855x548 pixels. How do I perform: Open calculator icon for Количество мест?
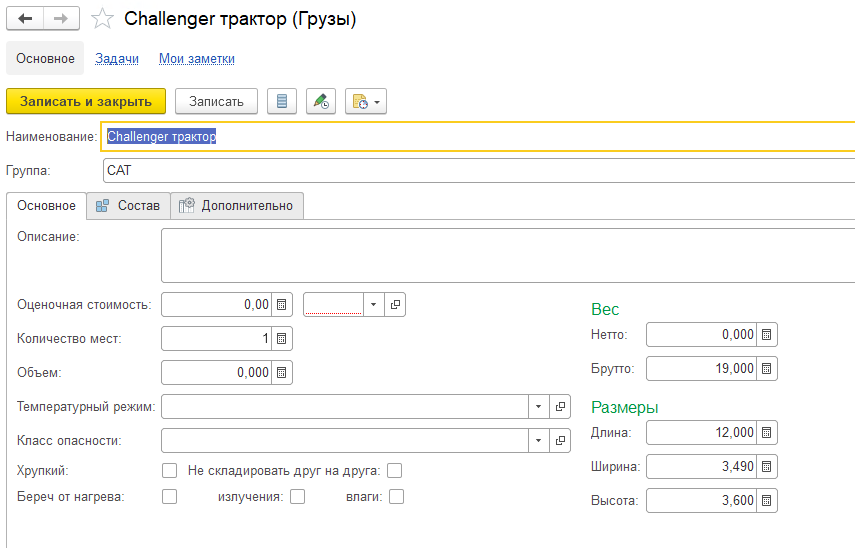coord(282,339)
